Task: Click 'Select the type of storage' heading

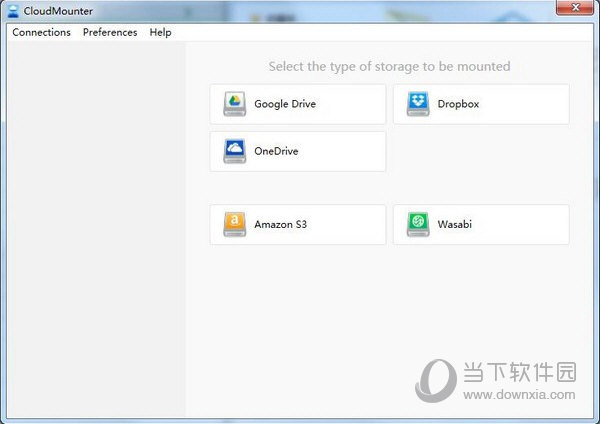Action: (x=389, y=67)
